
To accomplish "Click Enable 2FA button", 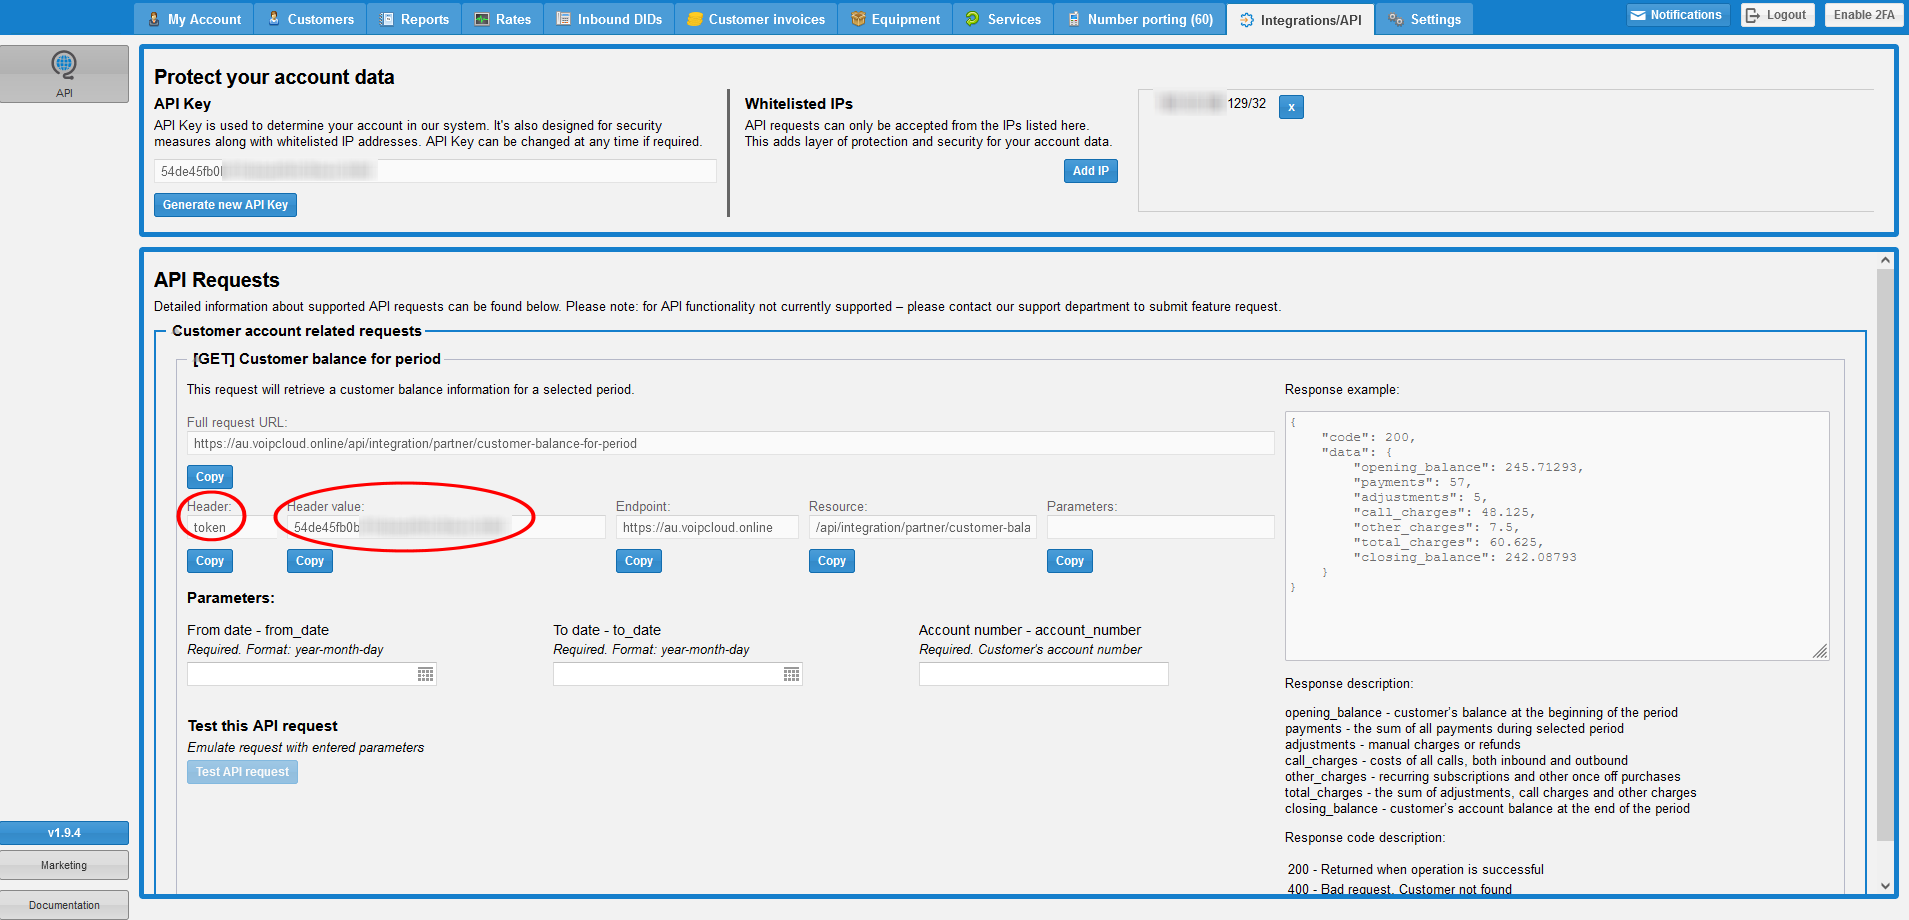I will click(1864, 15).
